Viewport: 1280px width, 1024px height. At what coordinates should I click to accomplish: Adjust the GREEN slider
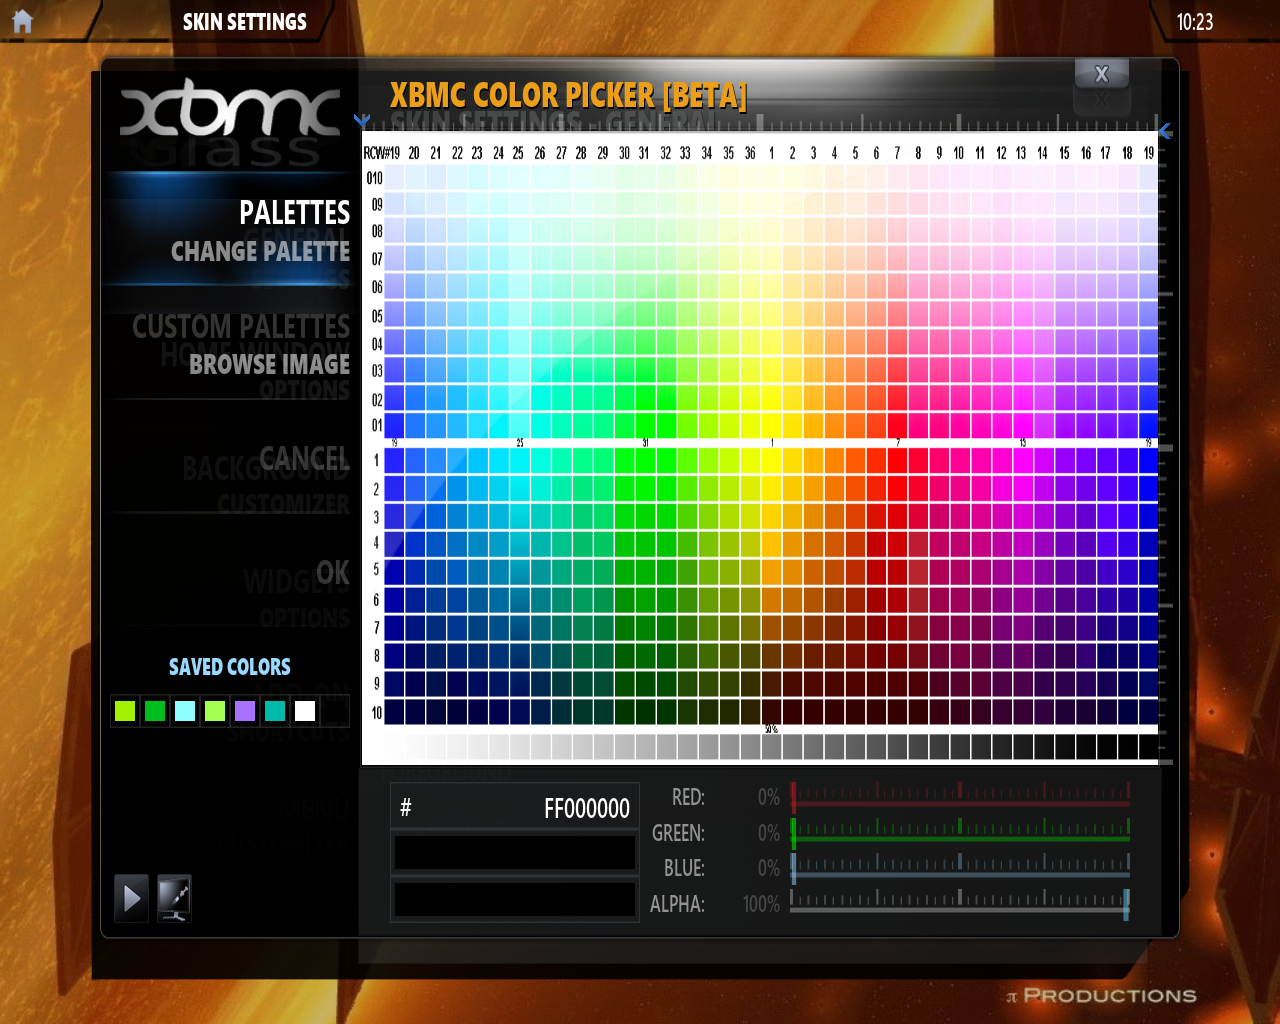click(960, 832)
